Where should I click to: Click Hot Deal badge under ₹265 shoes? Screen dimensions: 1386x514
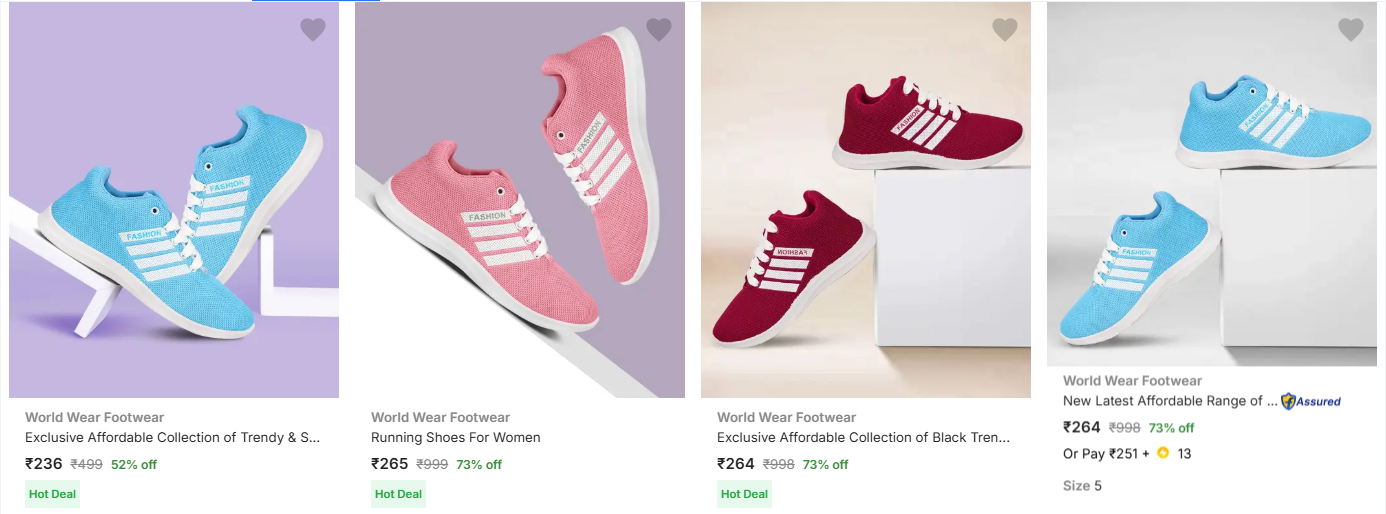398,494
